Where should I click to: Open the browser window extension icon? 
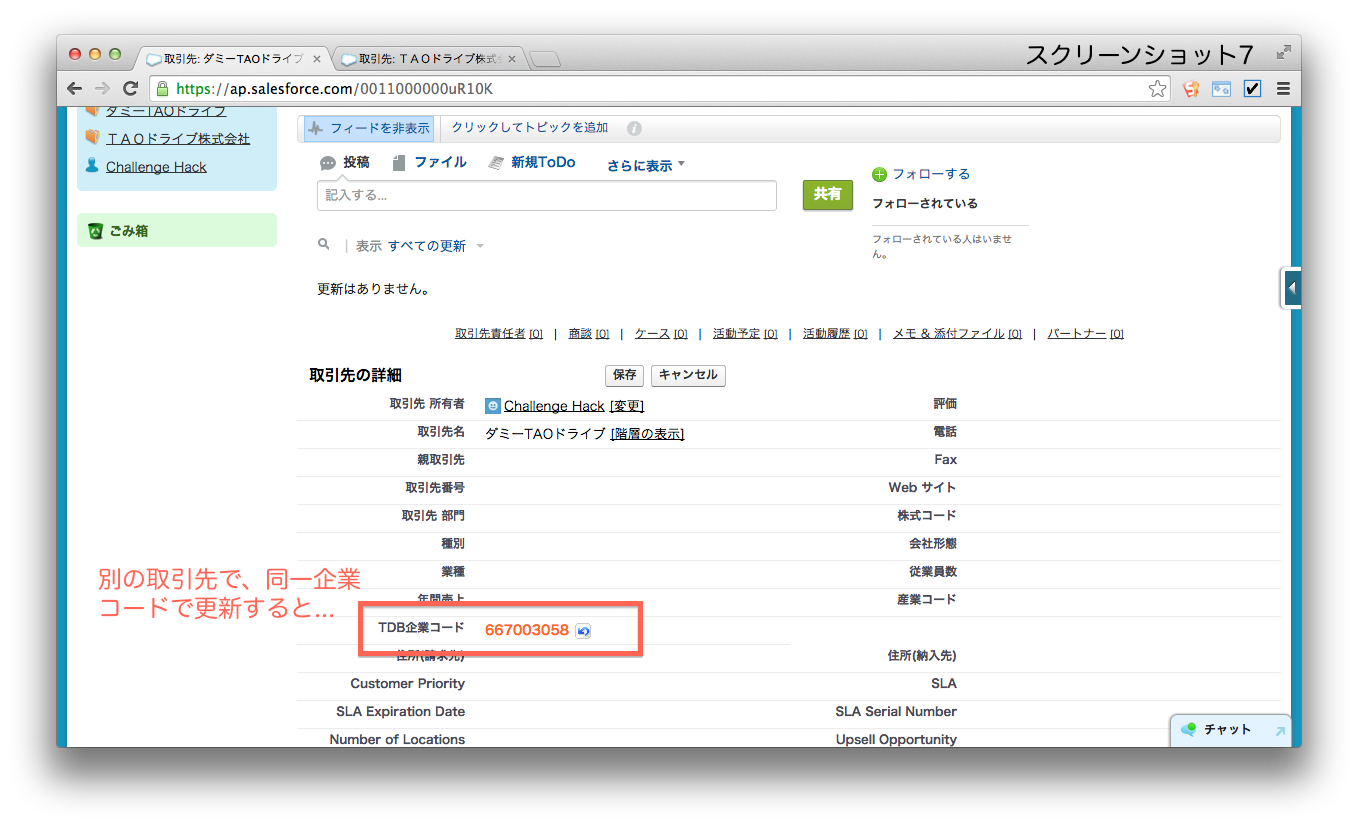pyautogui.click(x=1221, y=89)
